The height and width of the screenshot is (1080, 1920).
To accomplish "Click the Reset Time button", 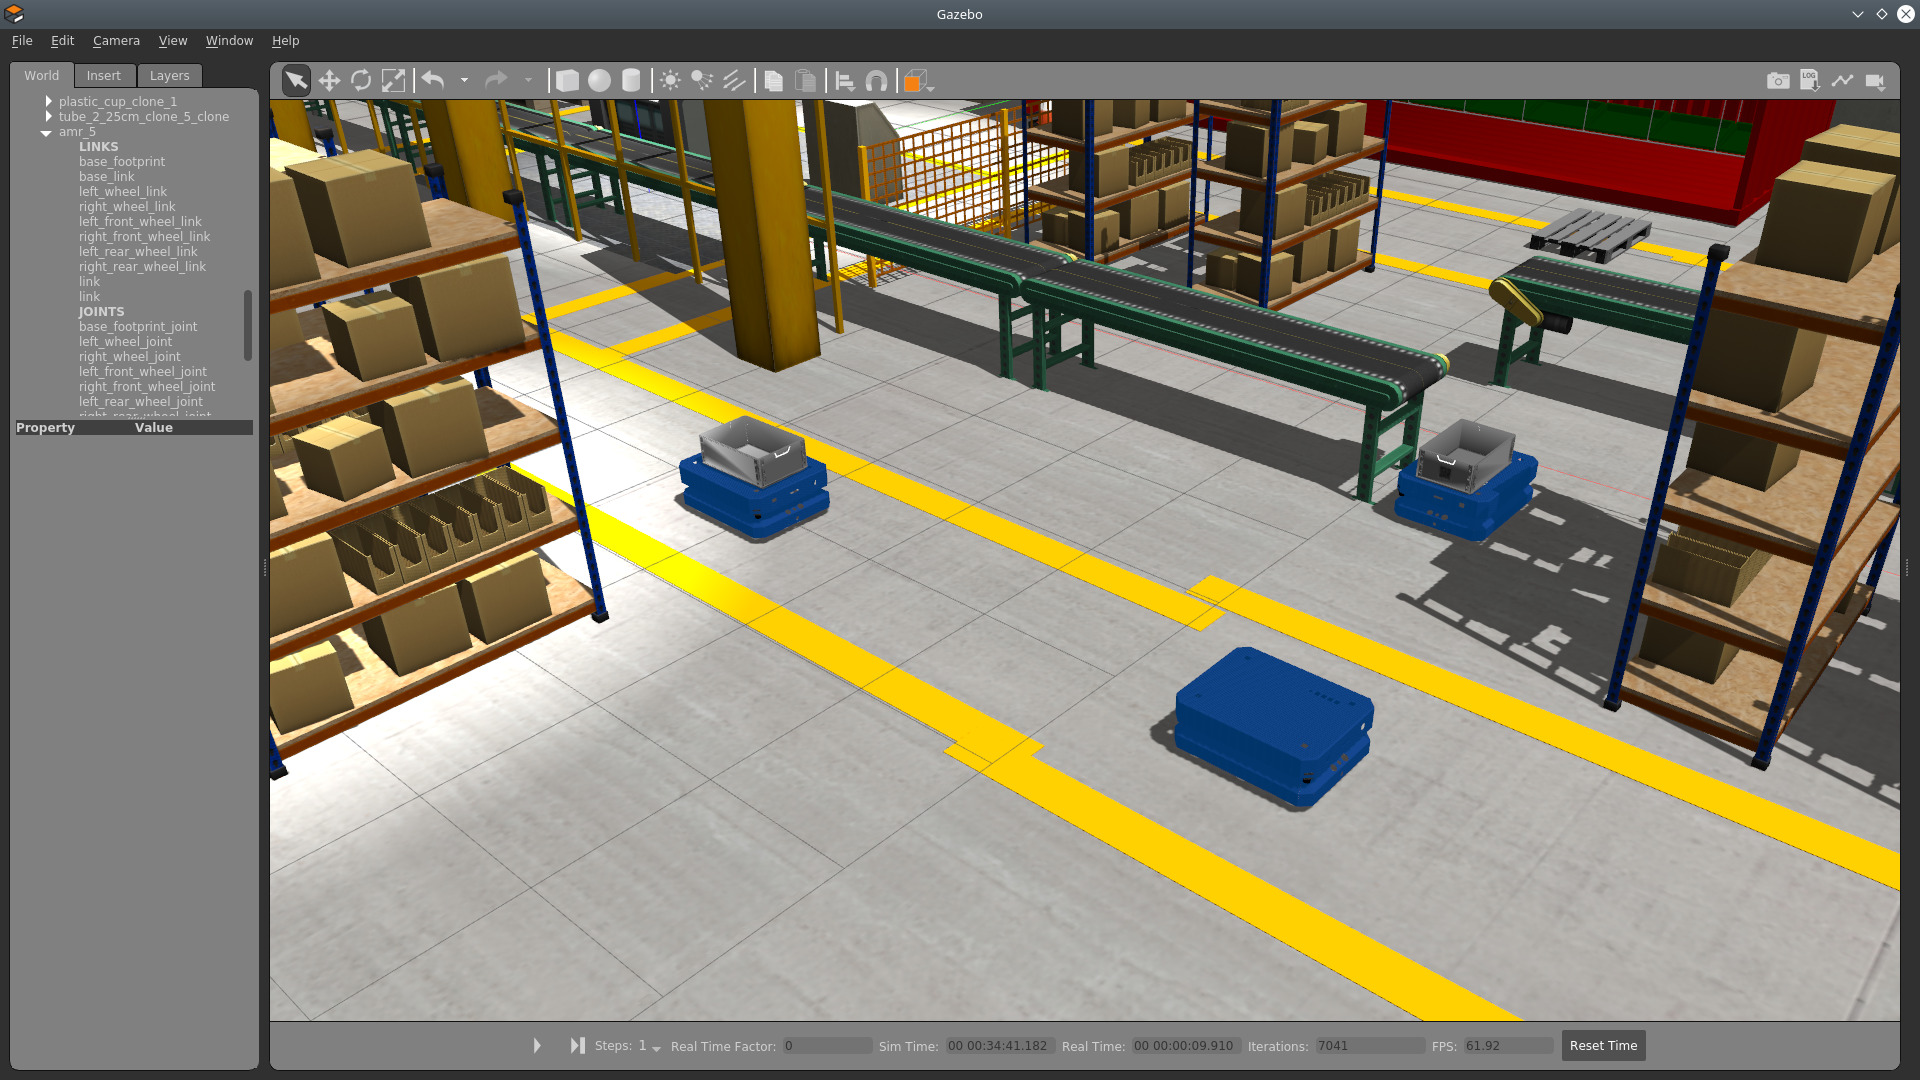I will (1603, 1046).
